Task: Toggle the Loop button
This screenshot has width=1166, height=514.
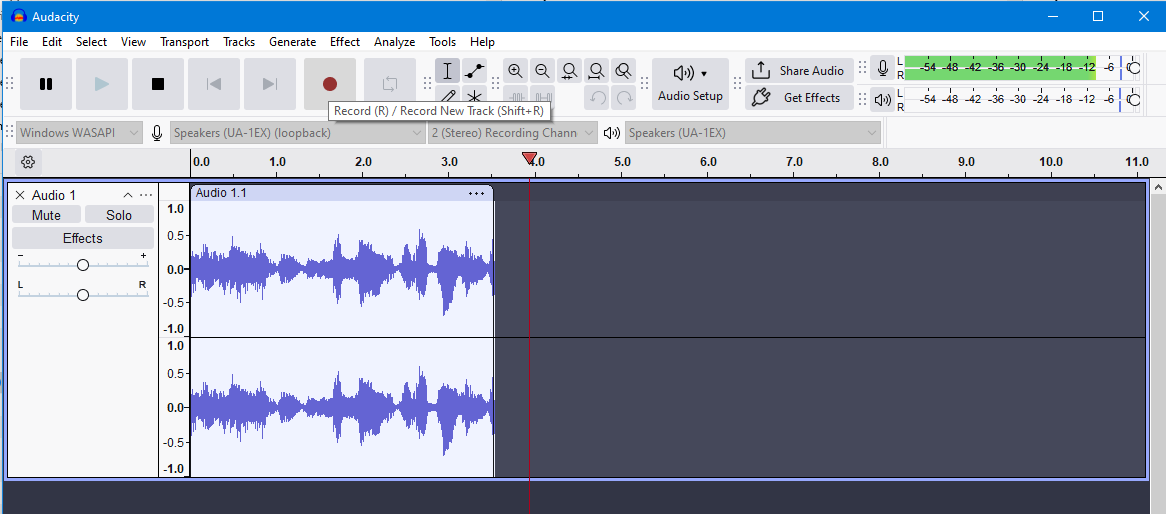Action: (x=390, y=84)
